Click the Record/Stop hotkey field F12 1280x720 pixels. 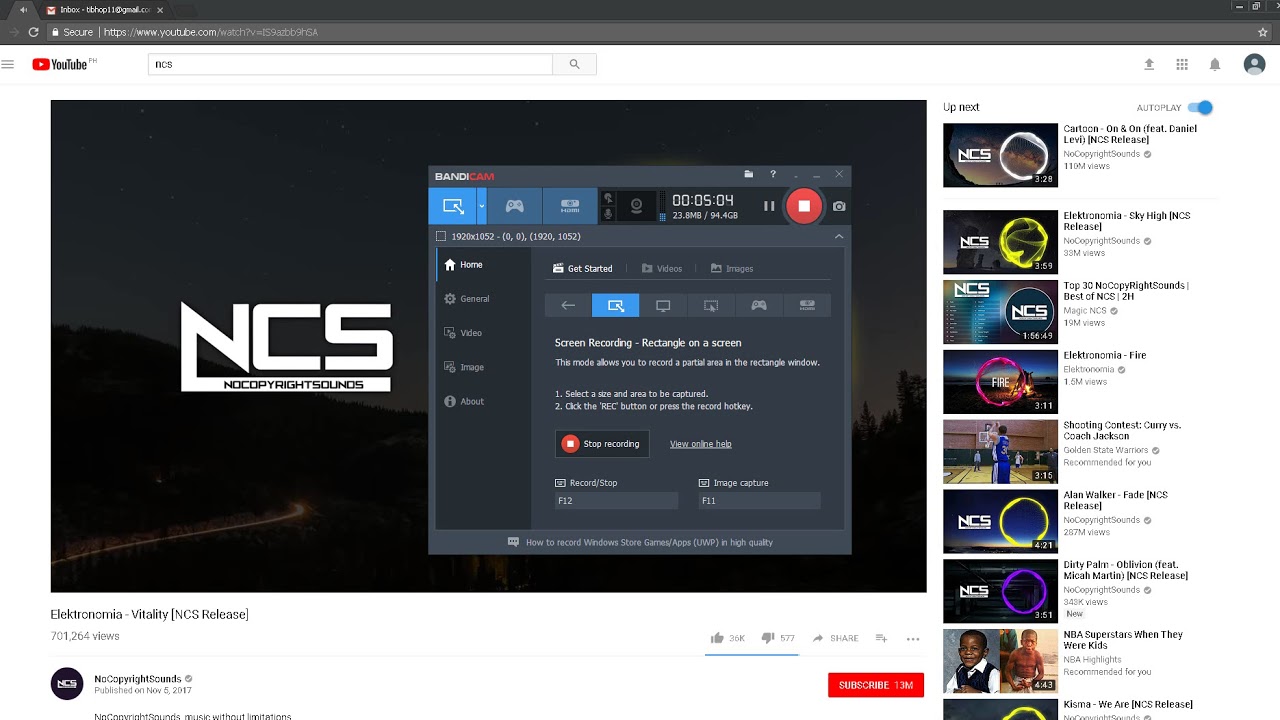tap(616, 500)
